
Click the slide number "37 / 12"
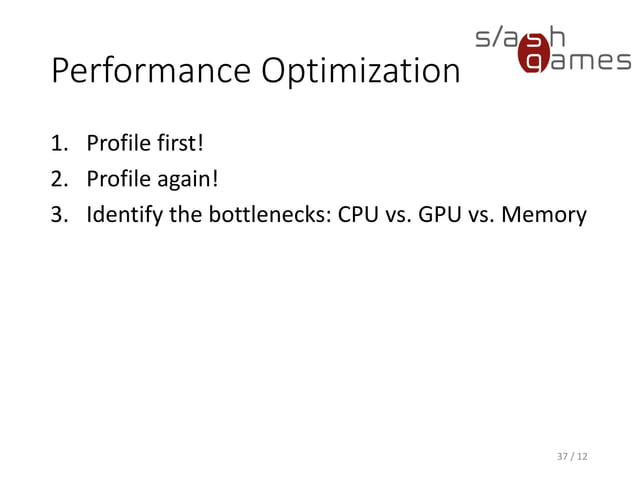pos(573,457)
